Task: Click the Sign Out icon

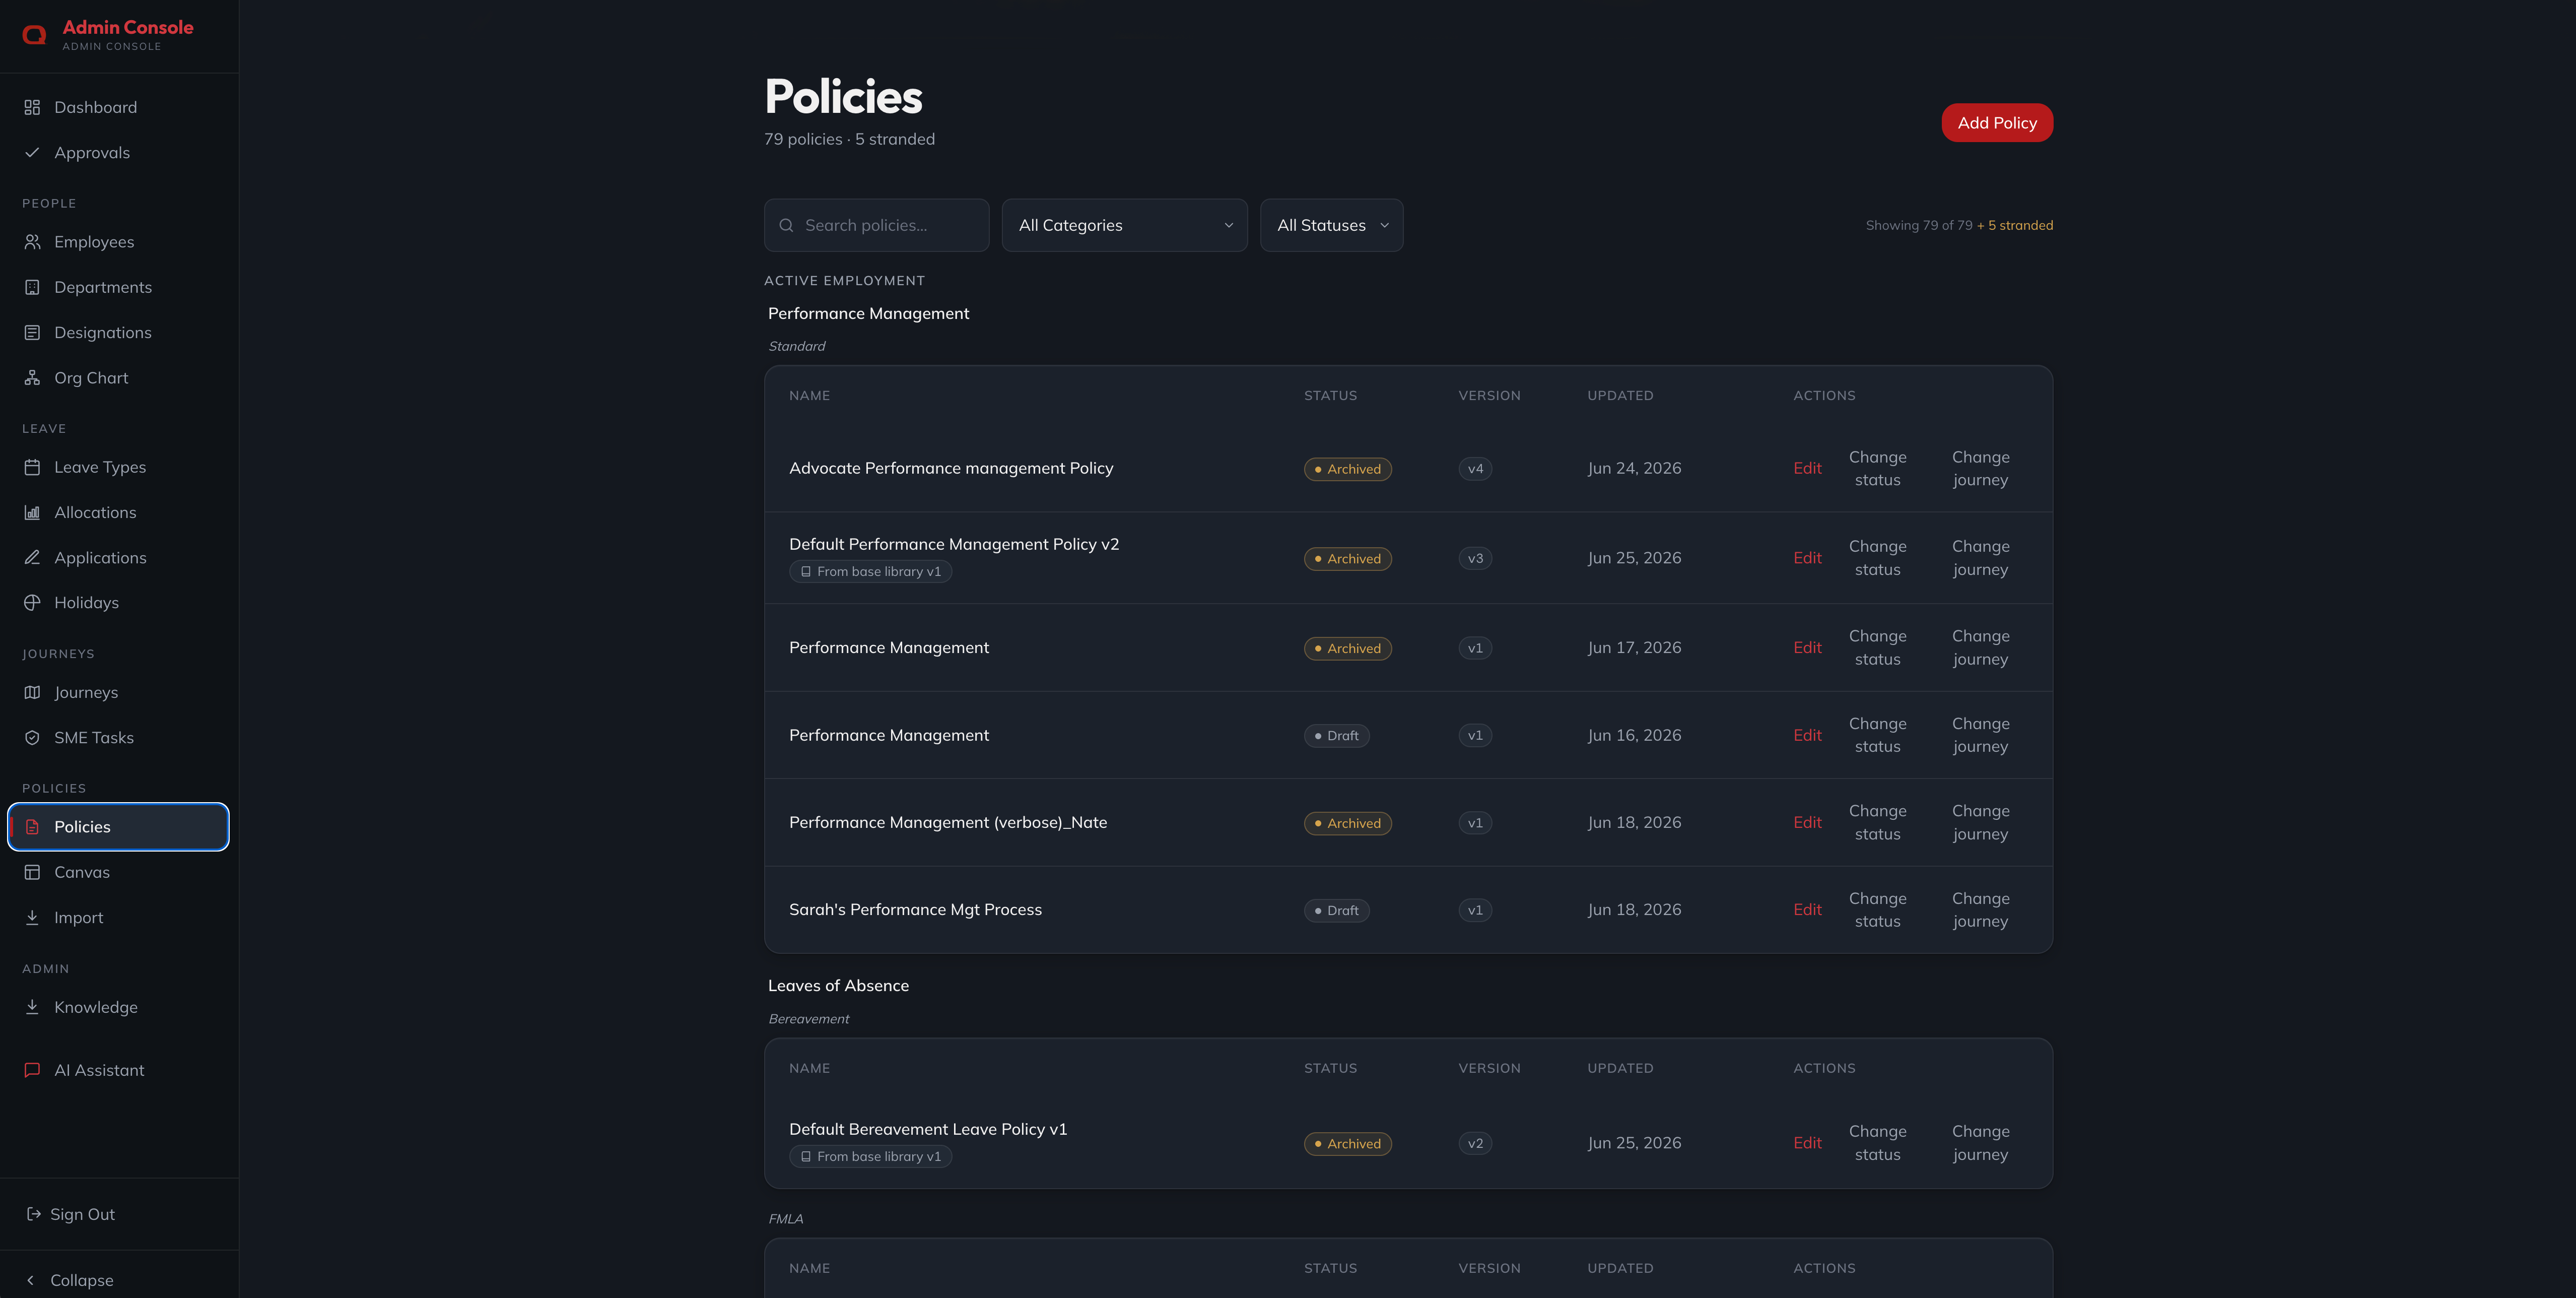Action: (33, 1214)
